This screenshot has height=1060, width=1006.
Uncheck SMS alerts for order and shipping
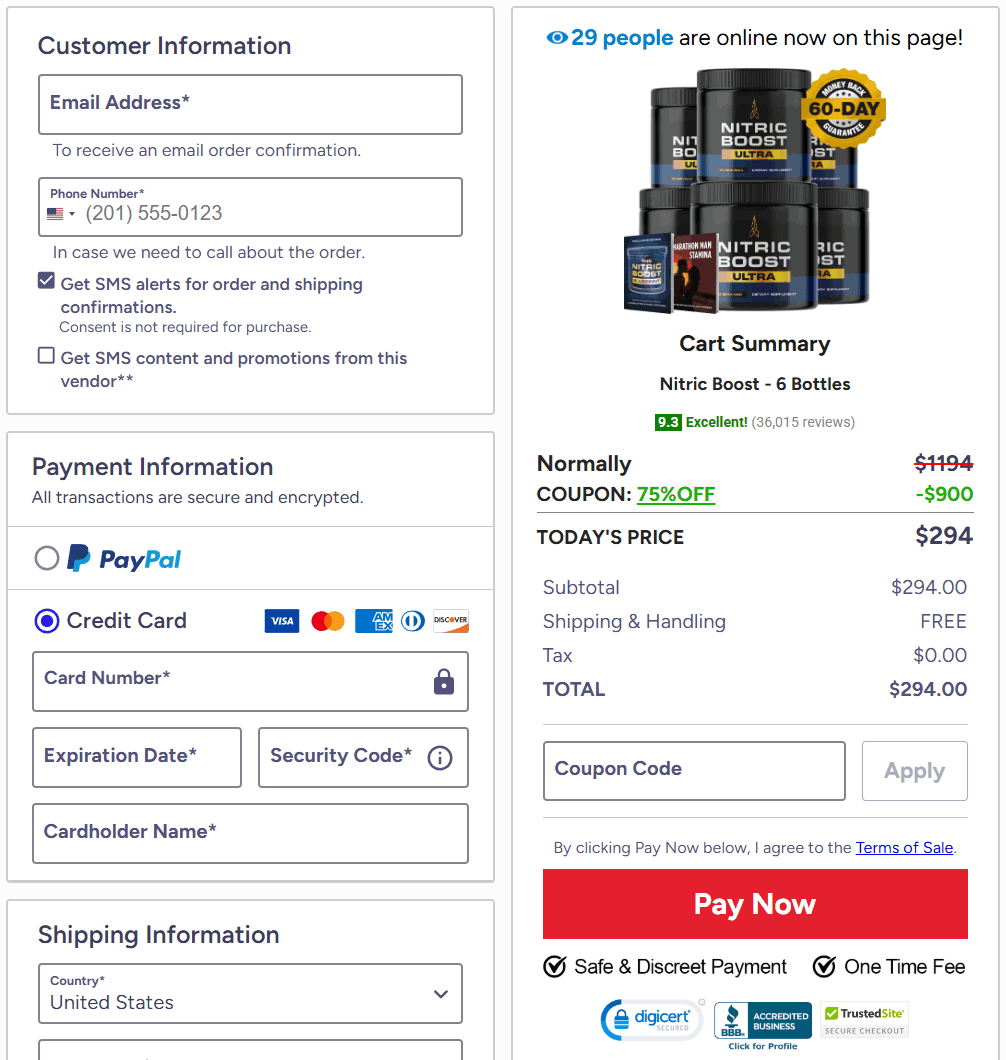[x=46, y=281]
